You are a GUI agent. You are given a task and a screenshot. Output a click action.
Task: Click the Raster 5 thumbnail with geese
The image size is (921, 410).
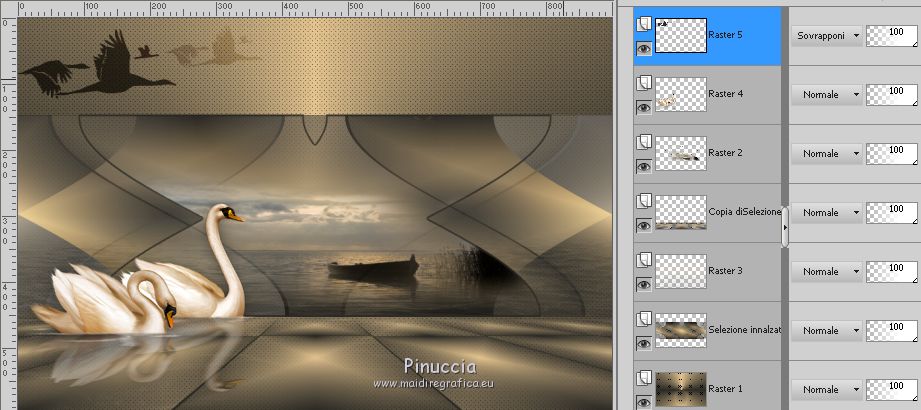(681, 36)
